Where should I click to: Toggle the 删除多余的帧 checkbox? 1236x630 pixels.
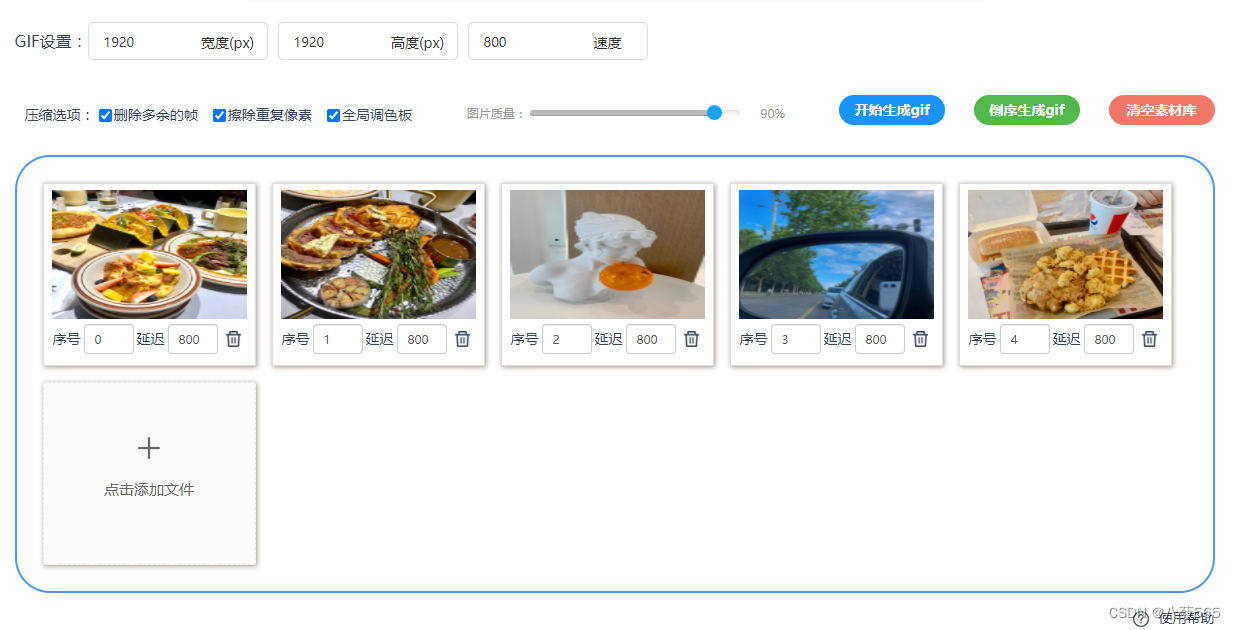click(106, 115)
